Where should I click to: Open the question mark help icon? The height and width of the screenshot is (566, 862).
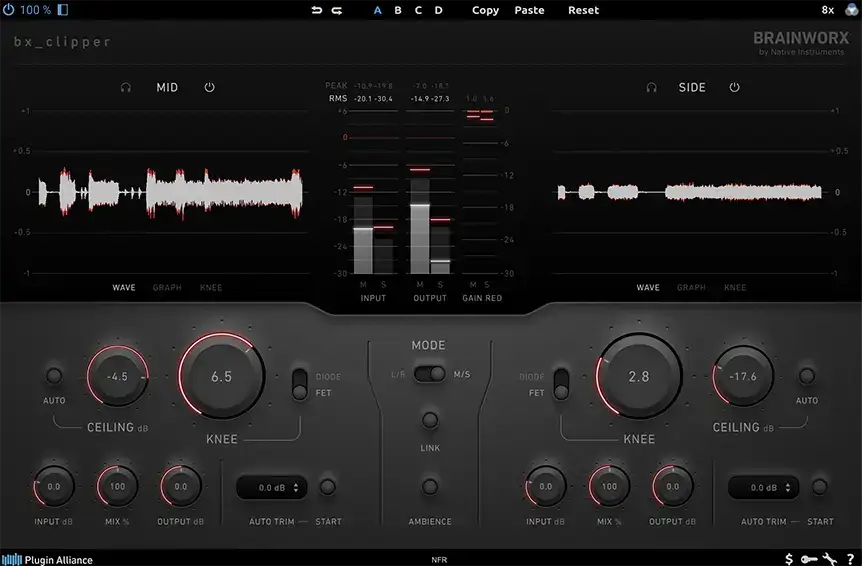[x=850, y=558]
